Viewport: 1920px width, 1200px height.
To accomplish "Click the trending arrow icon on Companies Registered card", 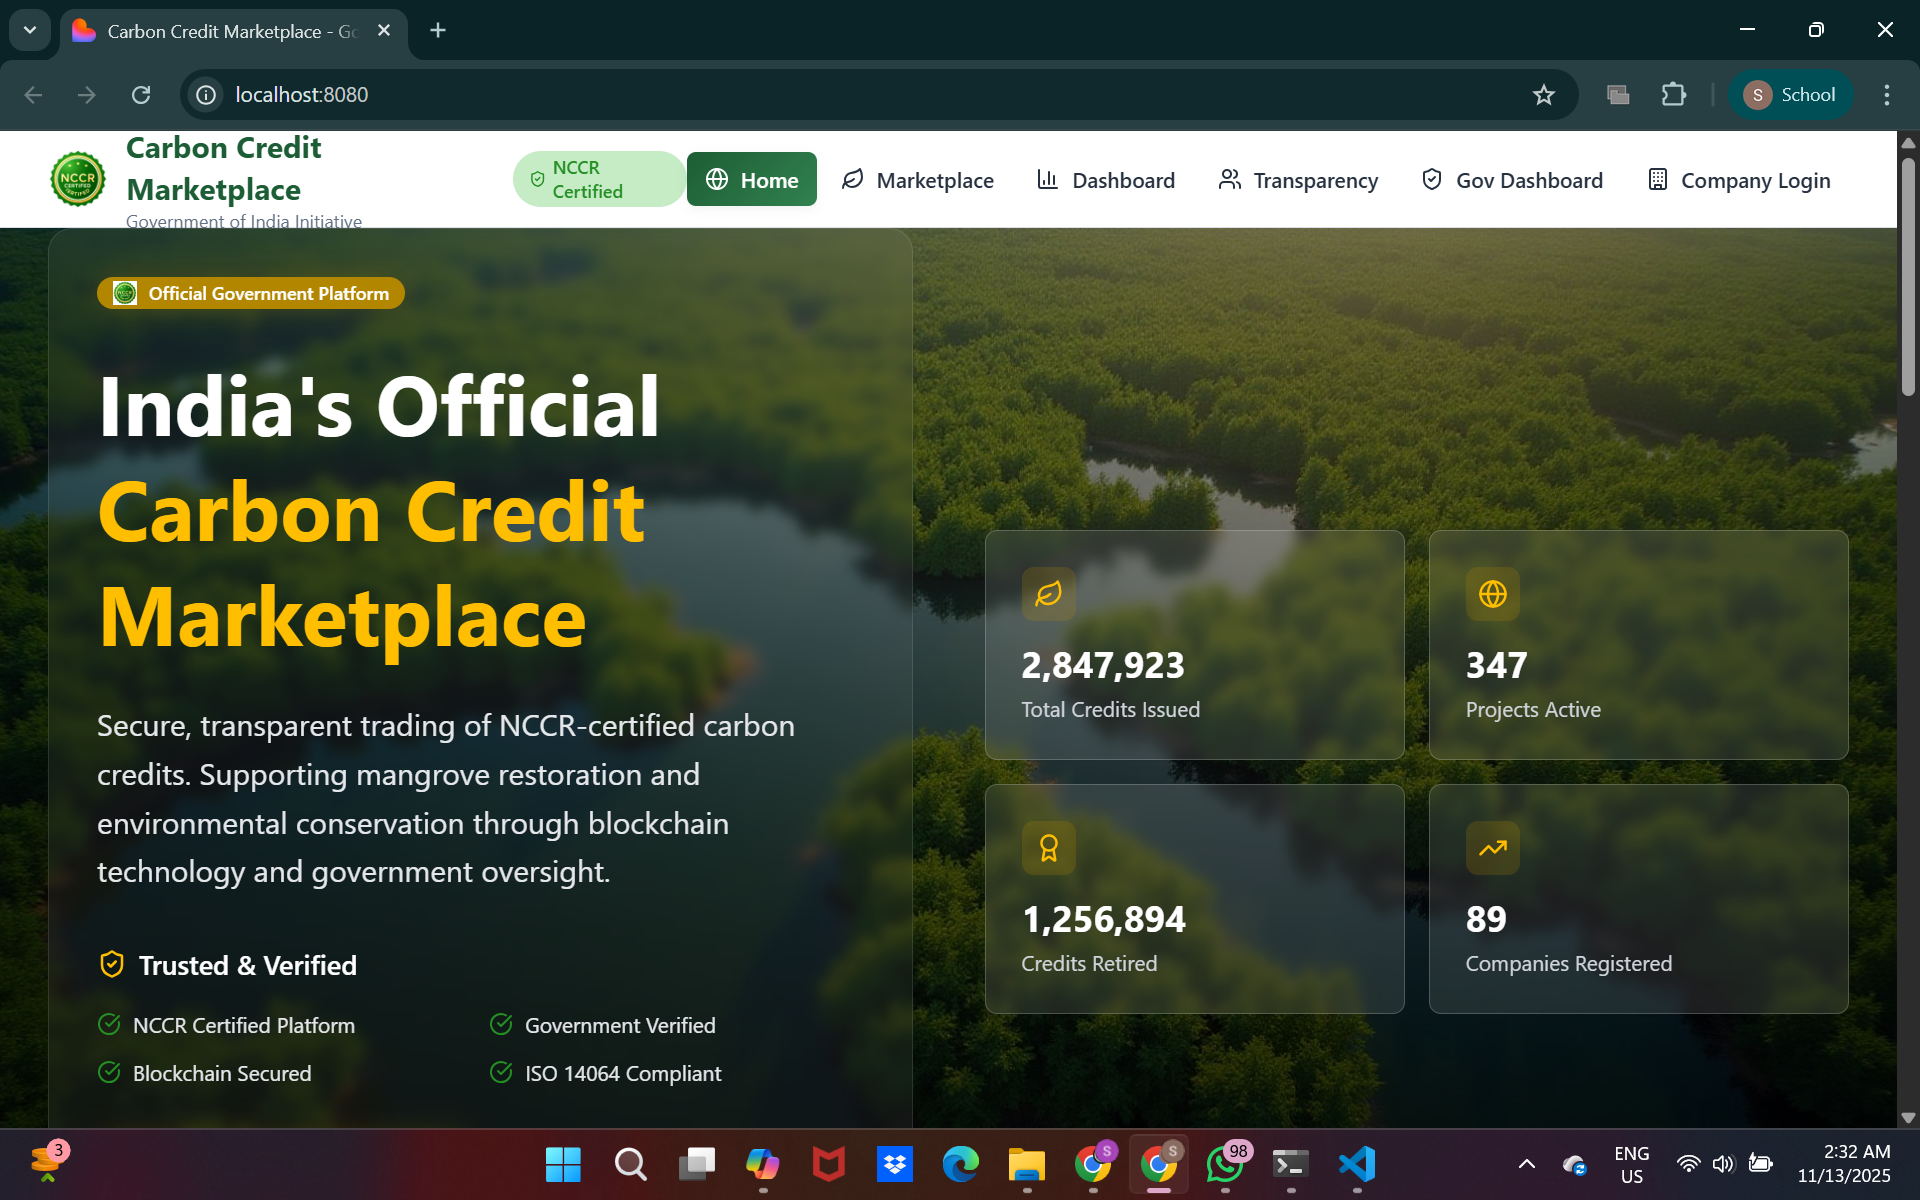I will 1492,848.
